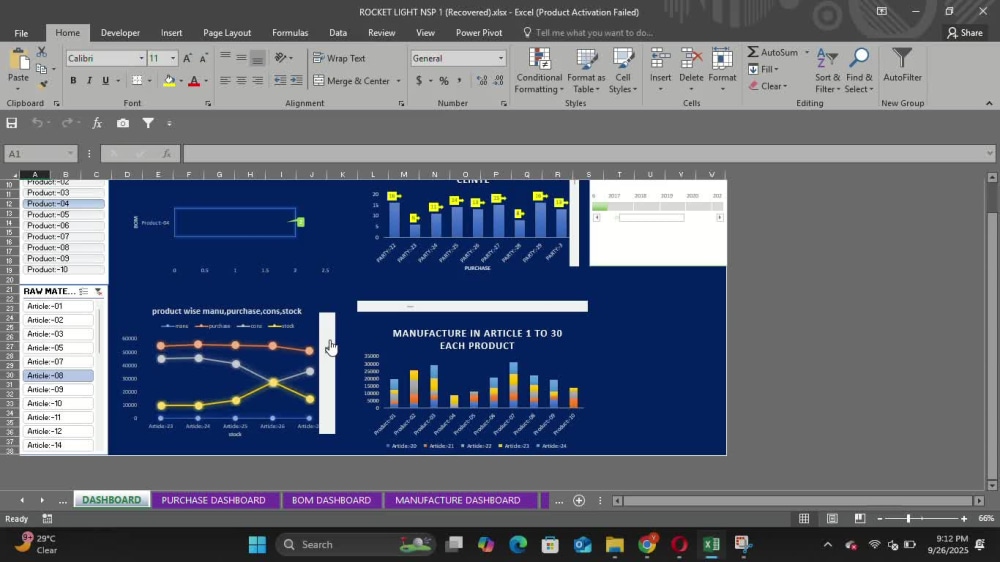The width and height of the screenshot is (1000, 562).
Task: Open Cell Styles dropdown
Action: (x=623, y=71)
